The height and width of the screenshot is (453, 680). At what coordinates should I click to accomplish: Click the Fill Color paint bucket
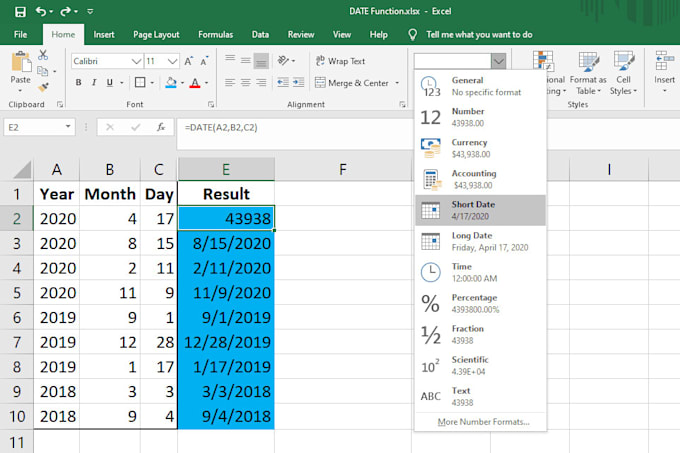pyautogui.click(x=171, y=83)
